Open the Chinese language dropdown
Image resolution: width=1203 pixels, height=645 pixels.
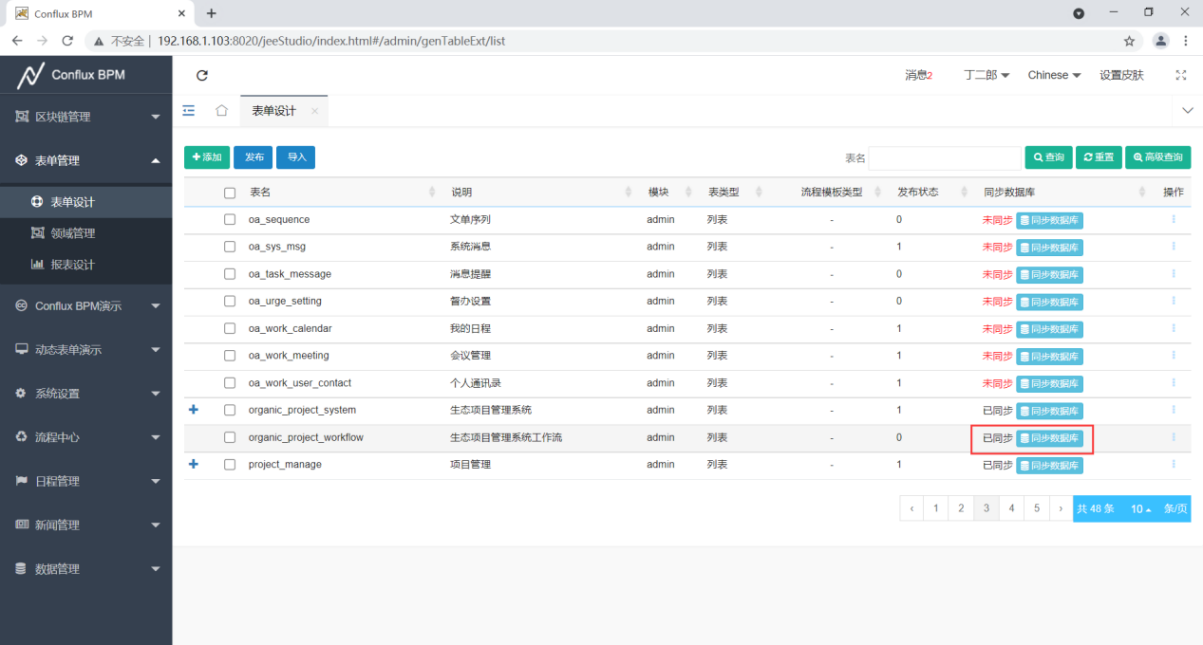coord(1054,75)
